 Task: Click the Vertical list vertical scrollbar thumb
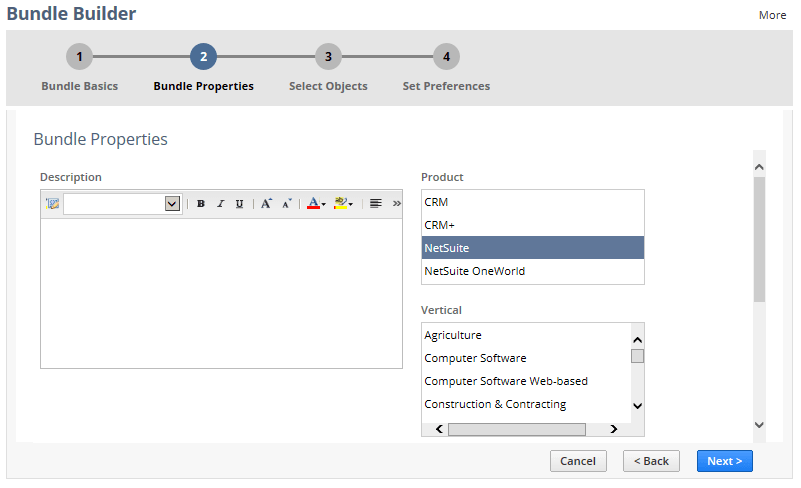pos(638,356)
